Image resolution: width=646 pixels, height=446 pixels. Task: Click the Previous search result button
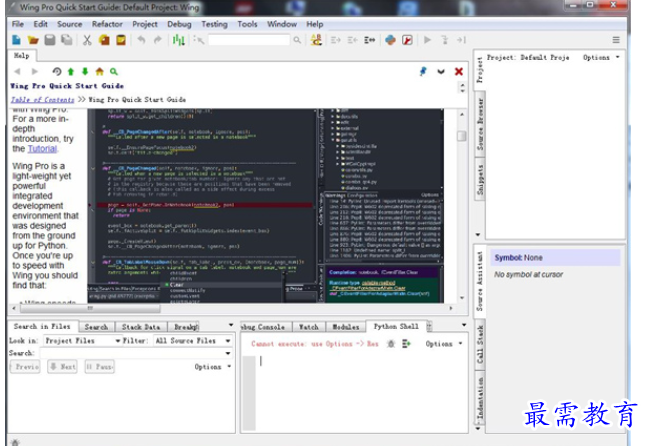pyautogui.click(x=25, y=367)
